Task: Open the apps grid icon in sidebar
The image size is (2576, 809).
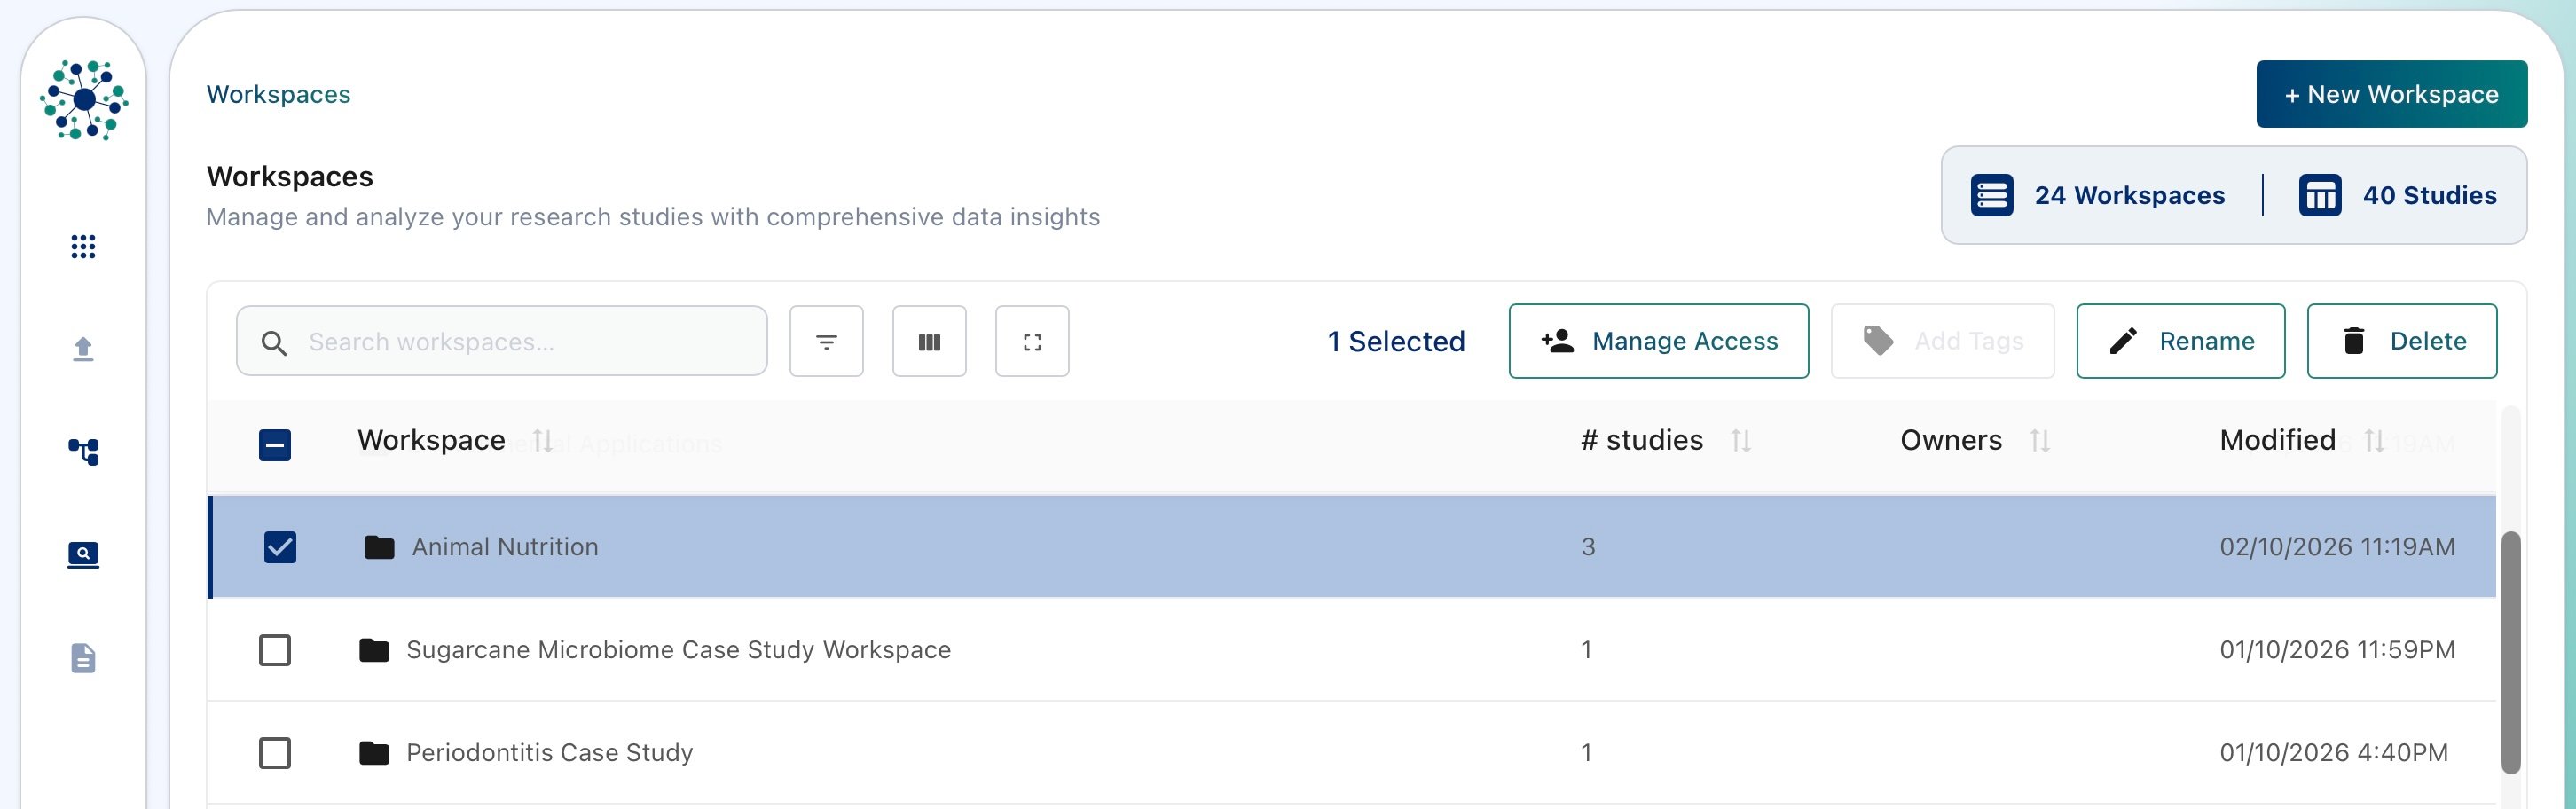Action: click(x=83, y=247)
